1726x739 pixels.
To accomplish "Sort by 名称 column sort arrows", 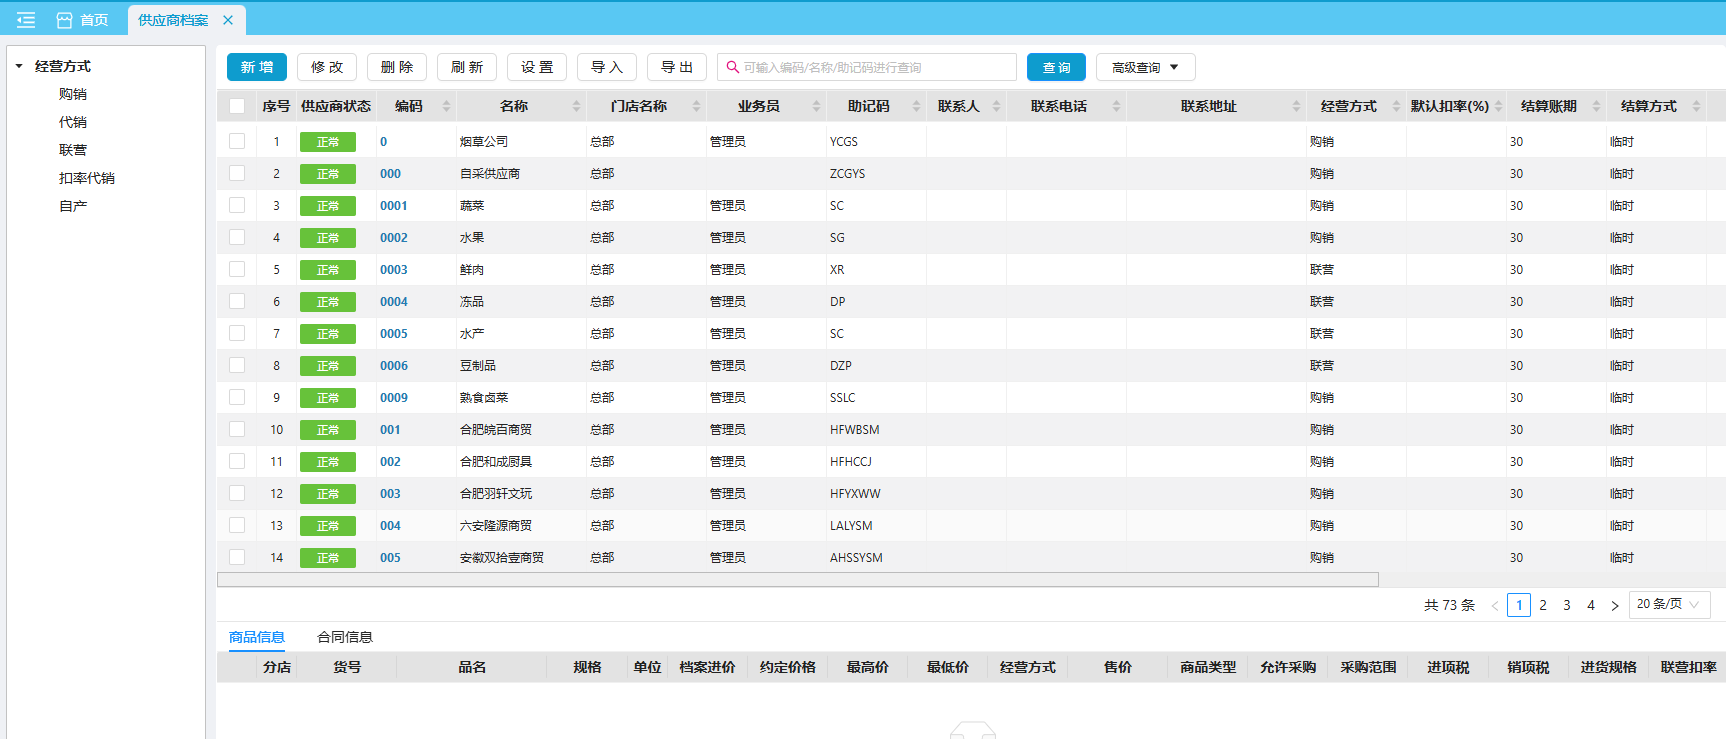I will [576, 106].
